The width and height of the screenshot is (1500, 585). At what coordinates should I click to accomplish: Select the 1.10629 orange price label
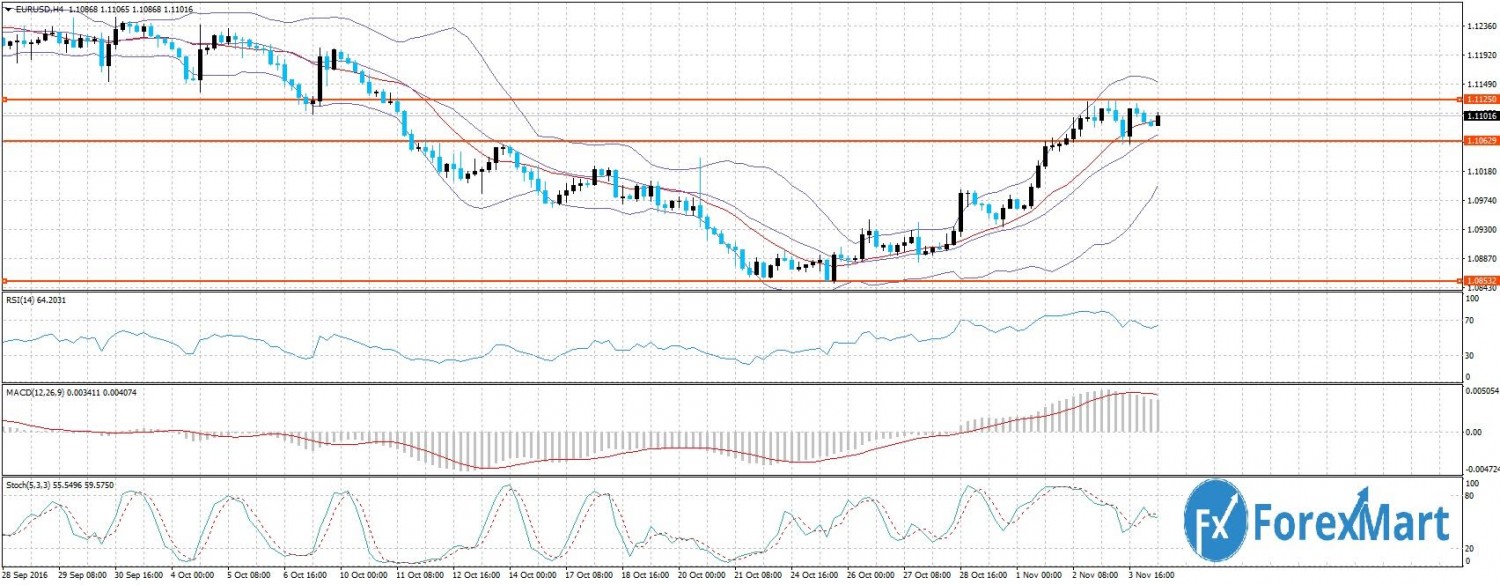[1479, 141]
